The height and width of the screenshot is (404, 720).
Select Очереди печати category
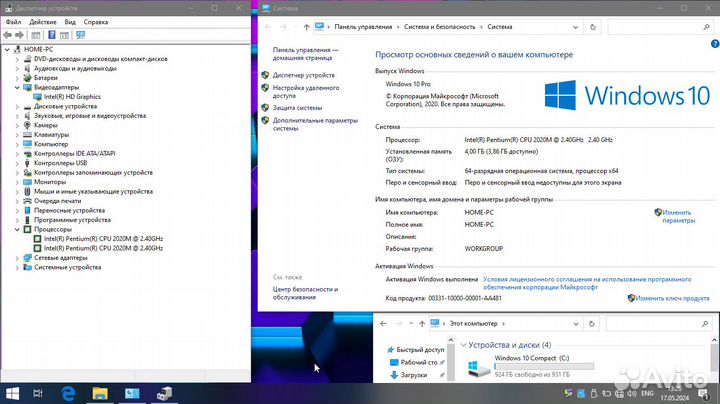click(57, 201)
